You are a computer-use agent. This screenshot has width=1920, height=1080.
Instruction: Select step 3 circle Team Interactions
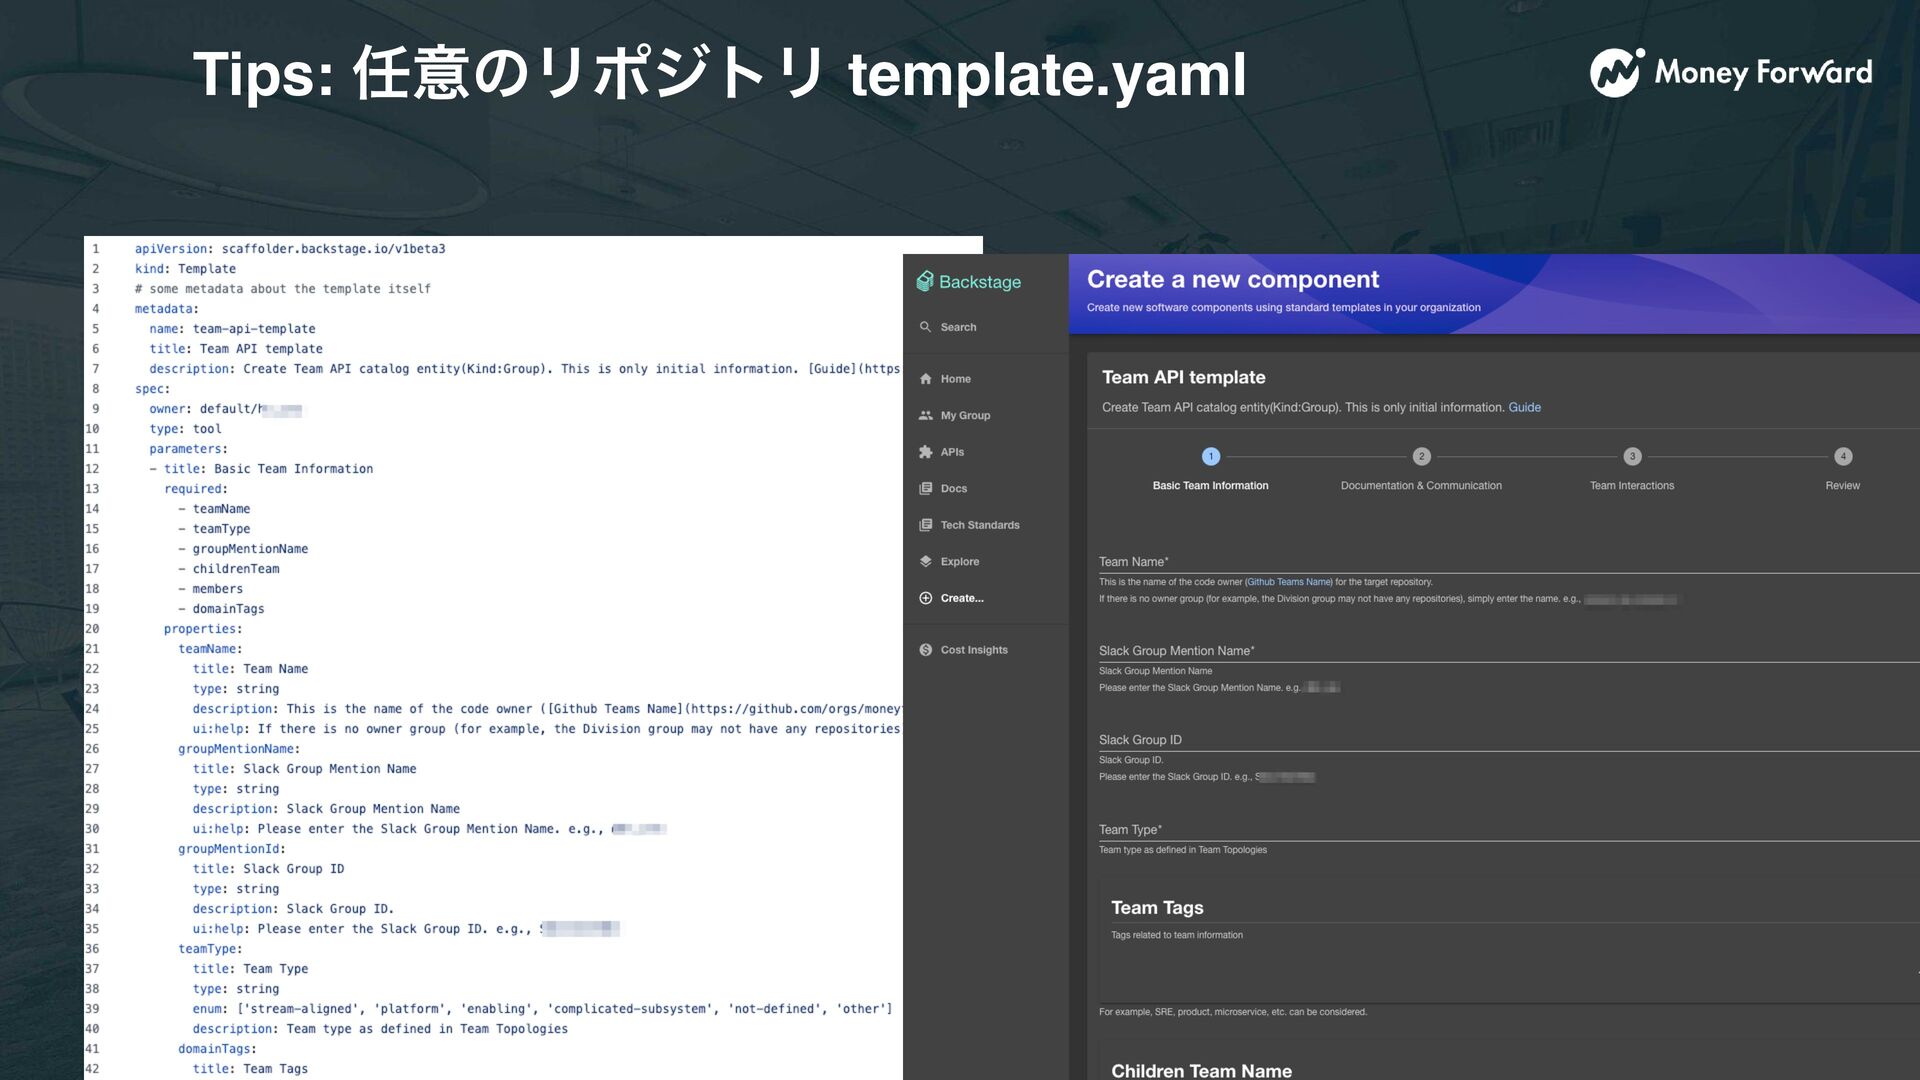(x=1632, y=456)
